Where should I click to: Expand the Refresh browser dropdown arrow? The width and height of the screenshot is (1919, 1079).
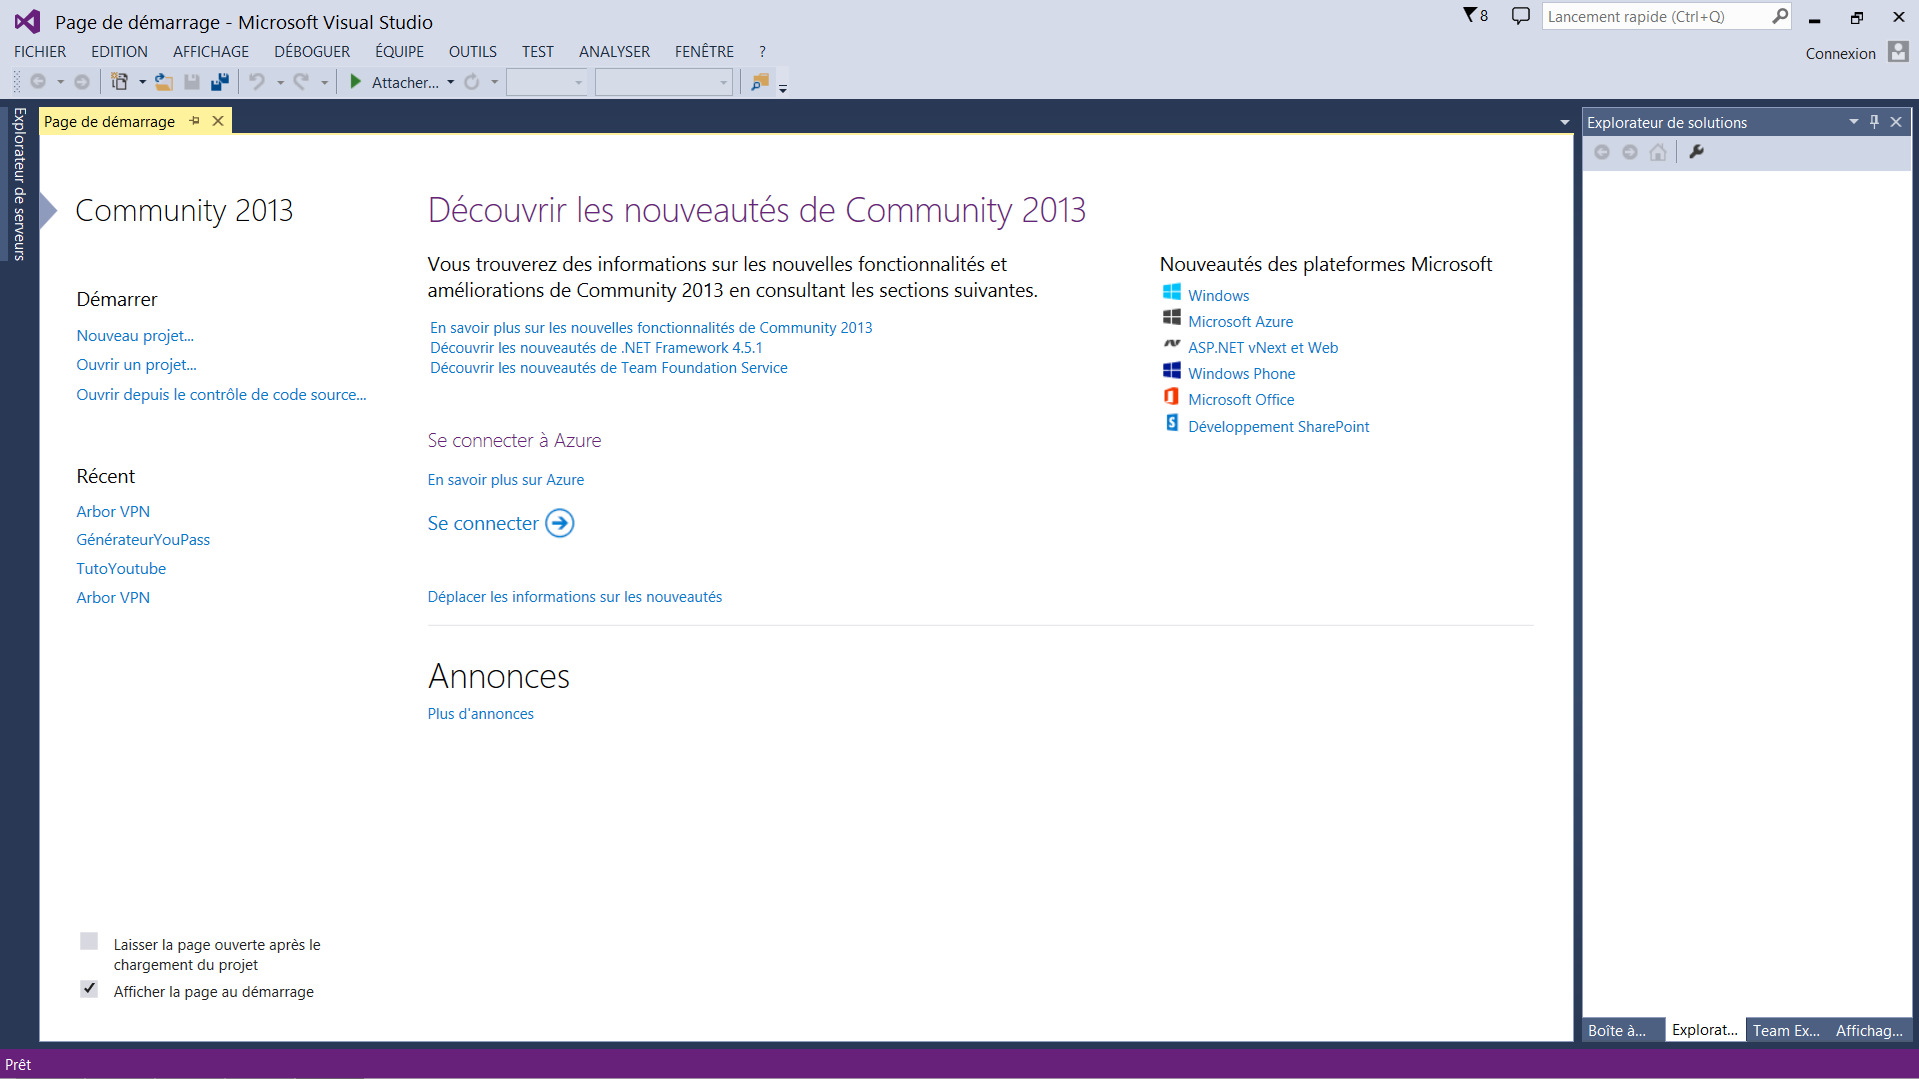[494, 82]
